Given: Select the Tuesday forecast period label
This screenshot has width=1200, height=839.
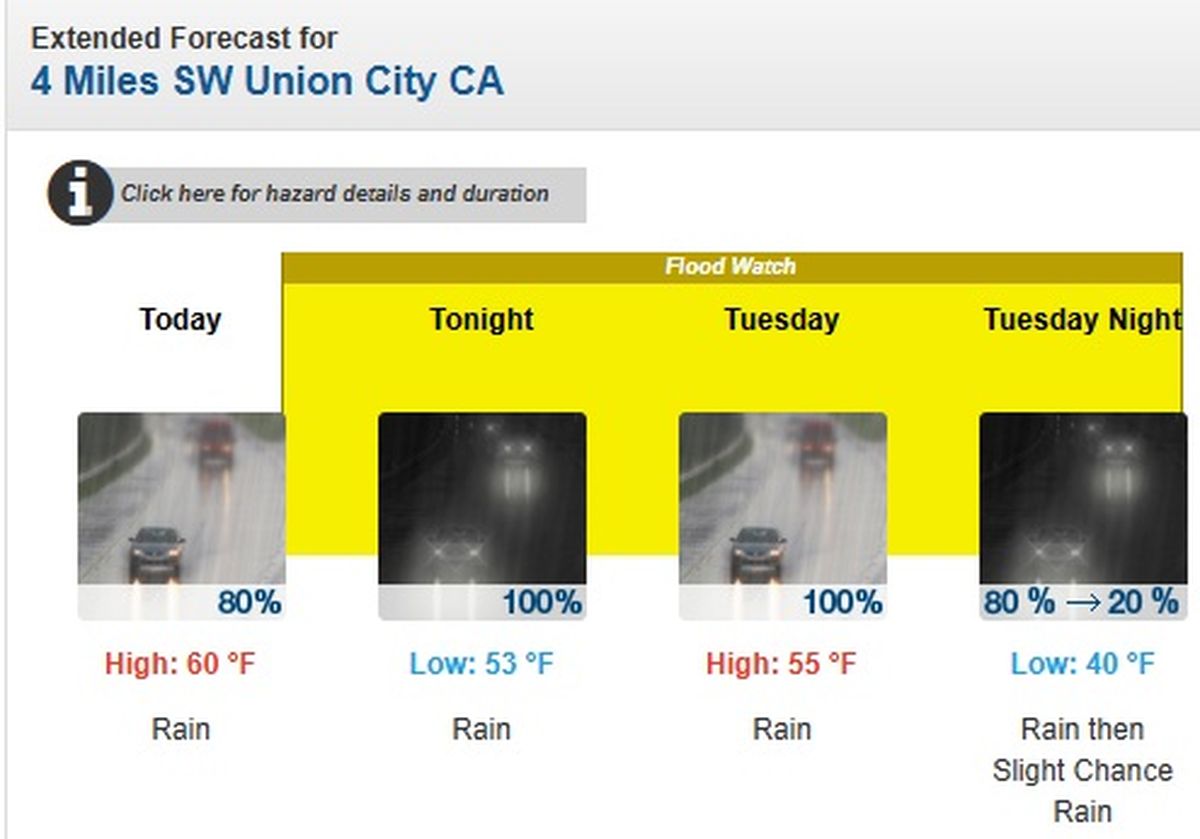Looking at the screenshot, I should pyautogui.click(x=781, y=320).
